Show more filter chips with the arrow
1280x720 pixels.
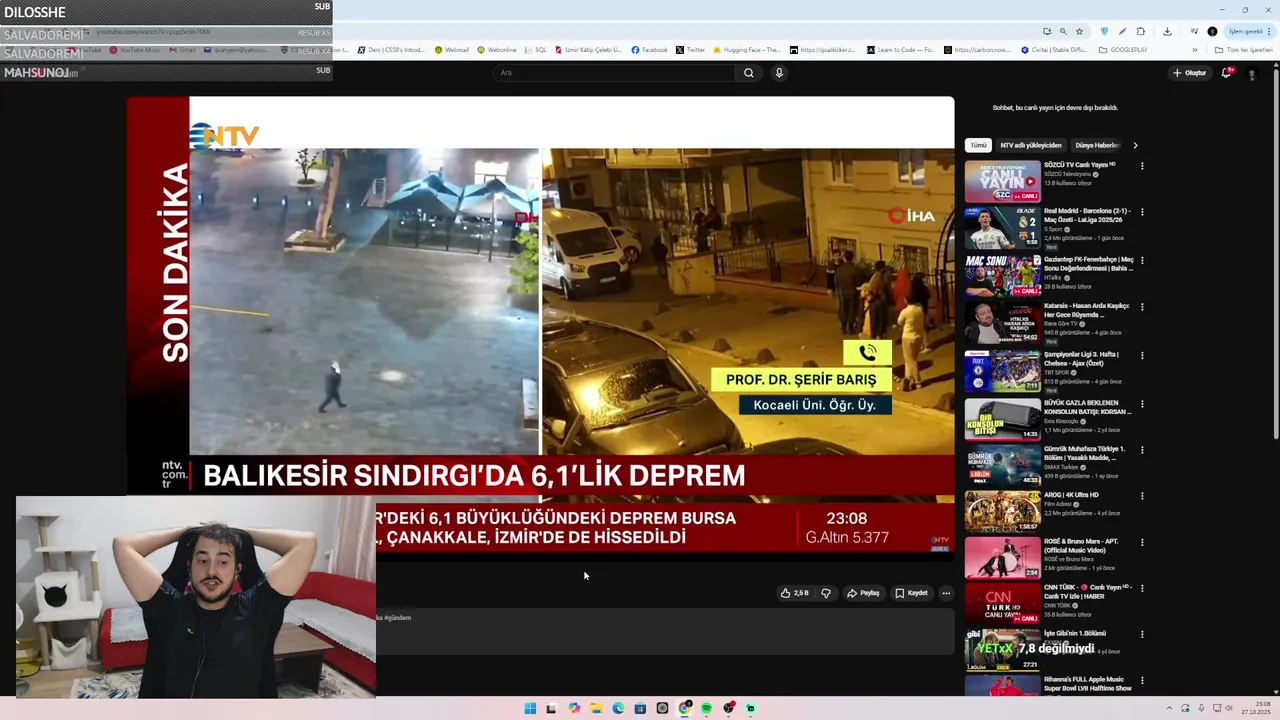pos(1135,145)
